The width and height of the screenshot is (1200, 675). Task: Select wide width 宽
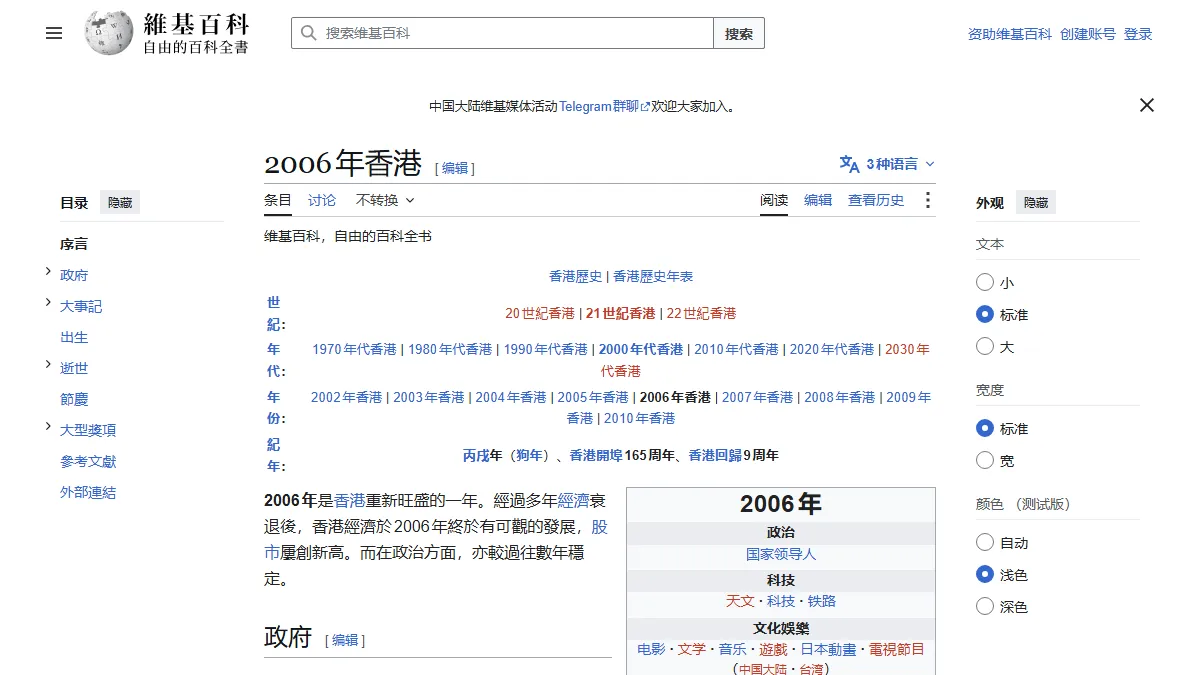point(985,461)
